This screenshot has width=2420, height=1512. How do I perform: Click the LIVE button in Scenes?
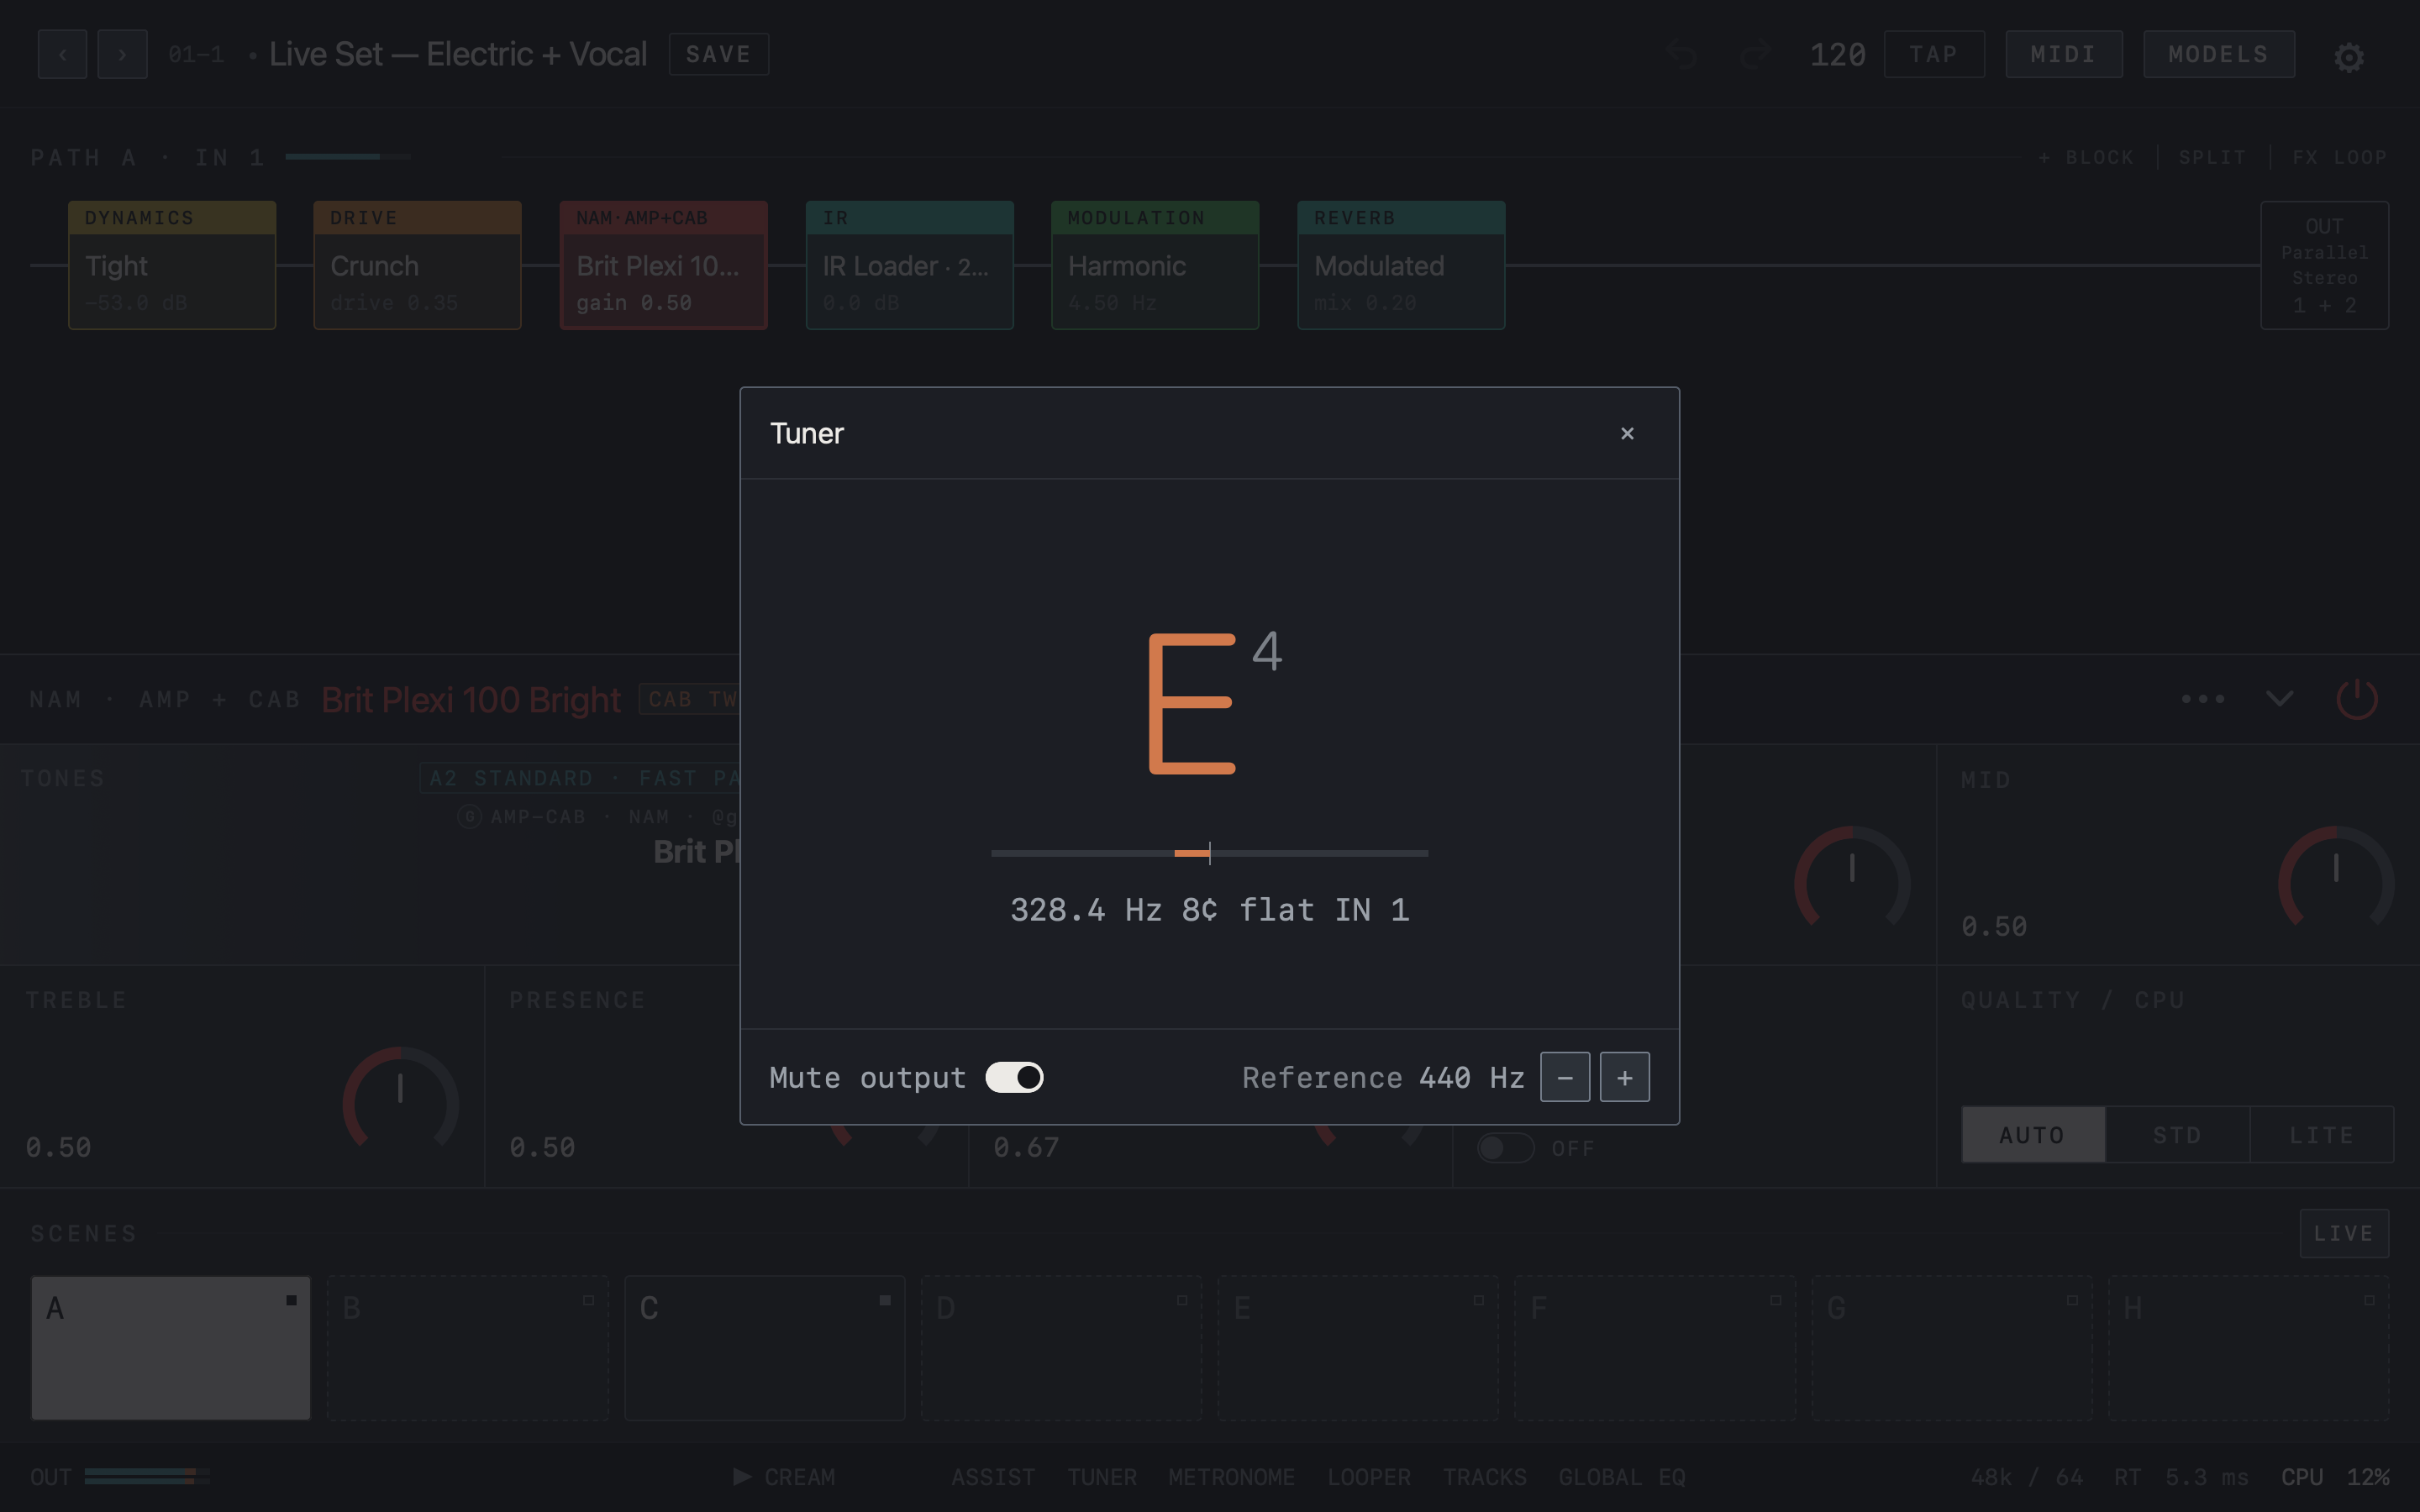[2344, 1233]
